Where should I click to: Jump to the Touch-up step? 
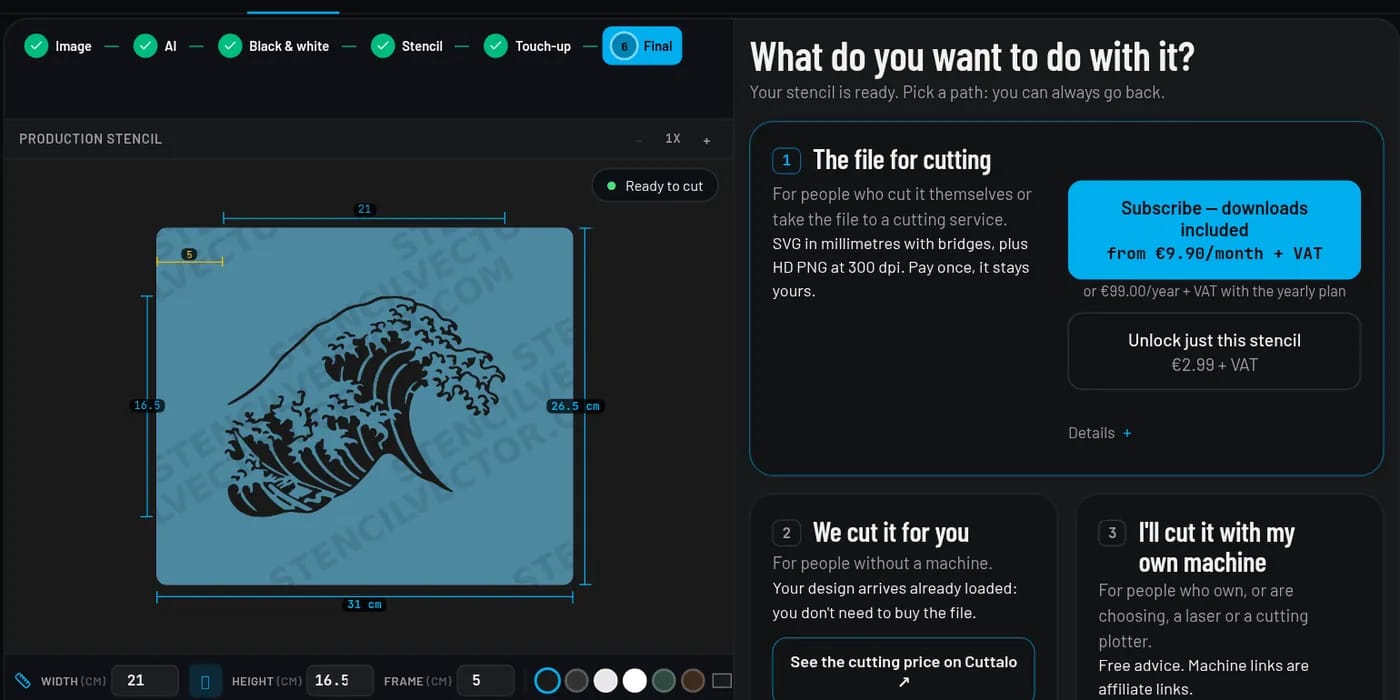tap(528, 46)
